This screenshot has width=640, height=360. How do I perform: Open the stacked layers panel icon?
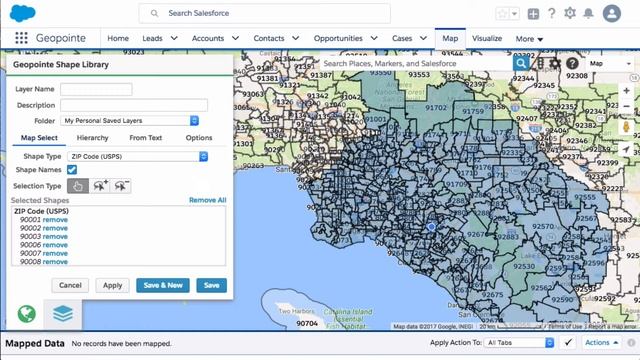point(63,314)
